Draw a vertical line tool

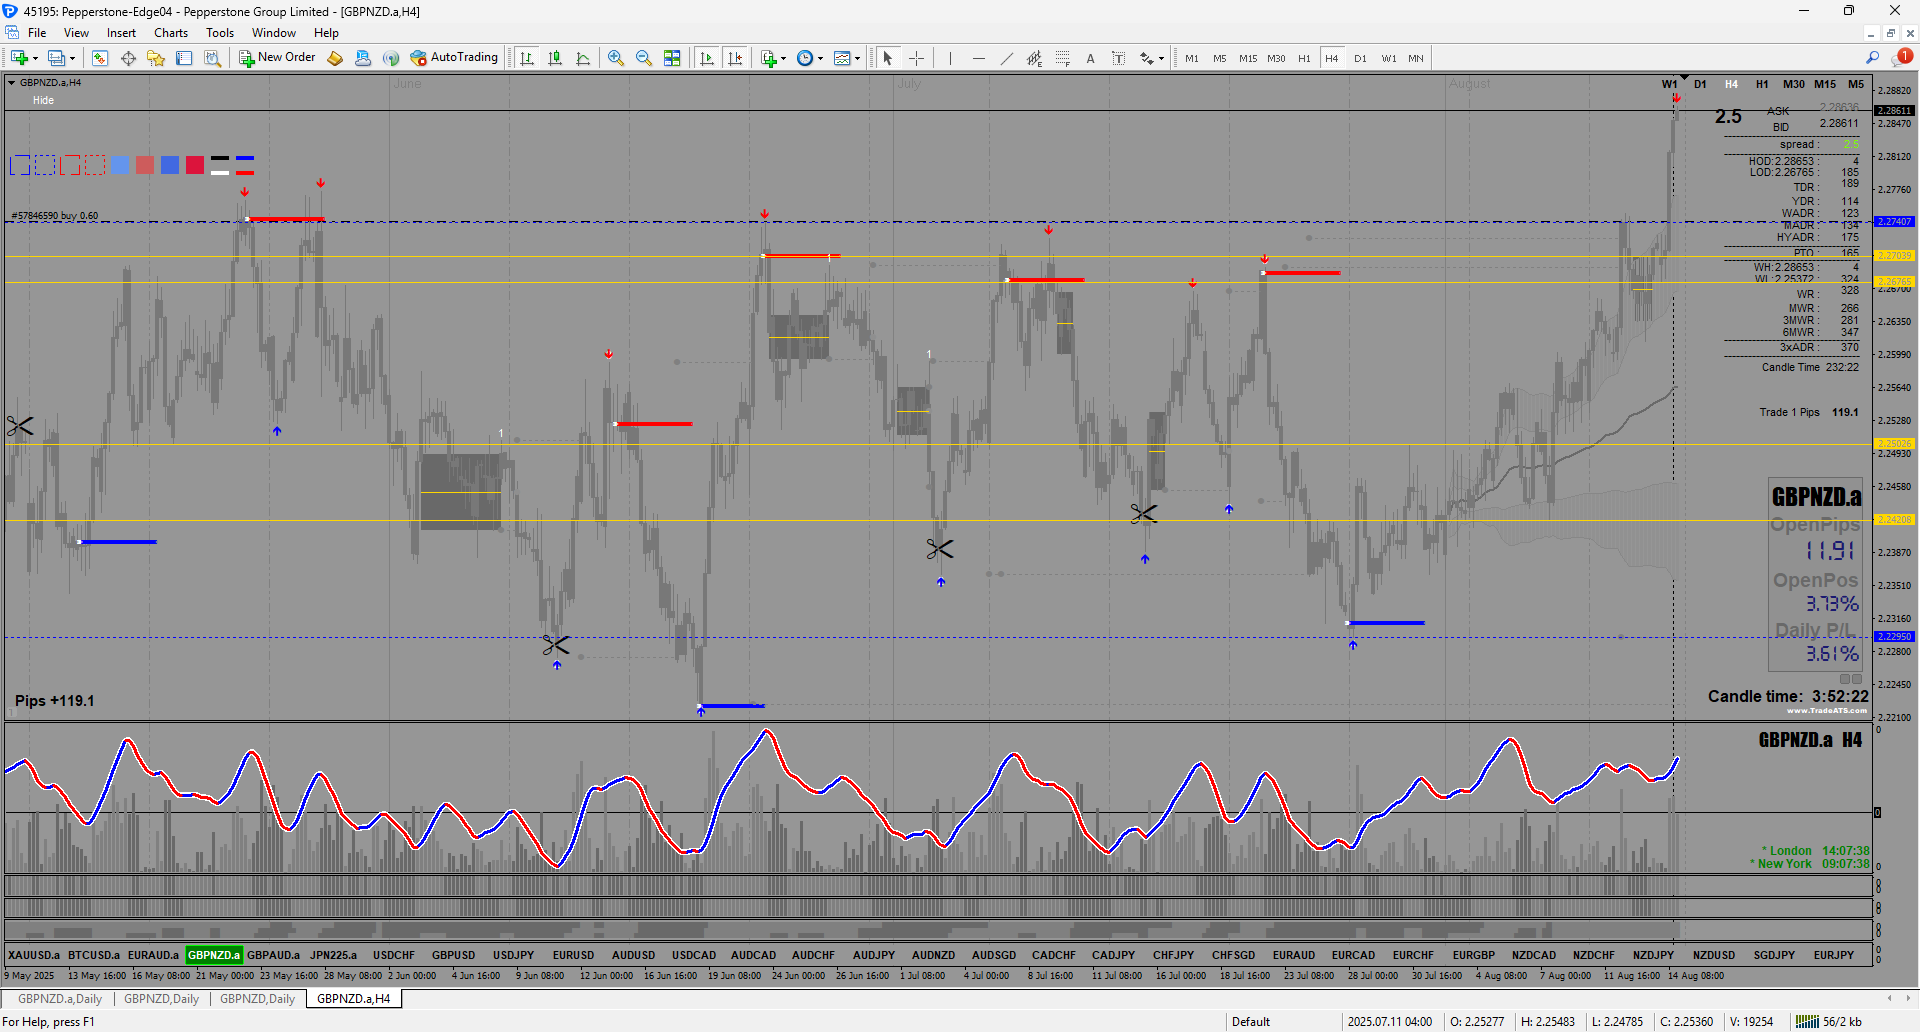point(950,58)
